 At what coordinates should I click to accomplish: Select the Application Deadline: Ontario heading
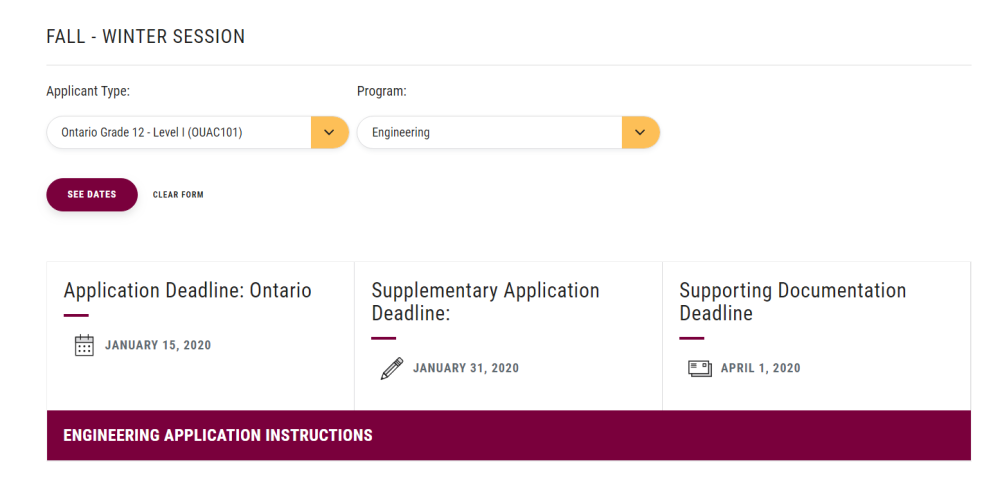188,291
